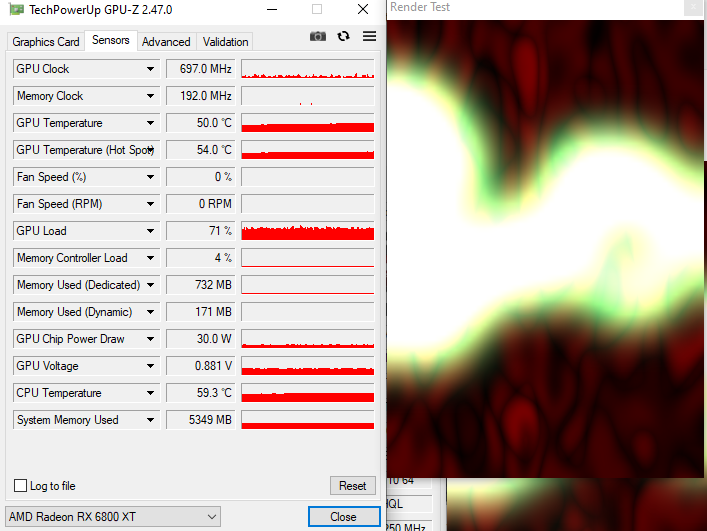Click the GPU-Z app icon in title bar
707x531 pixels.
click(17, 9)
